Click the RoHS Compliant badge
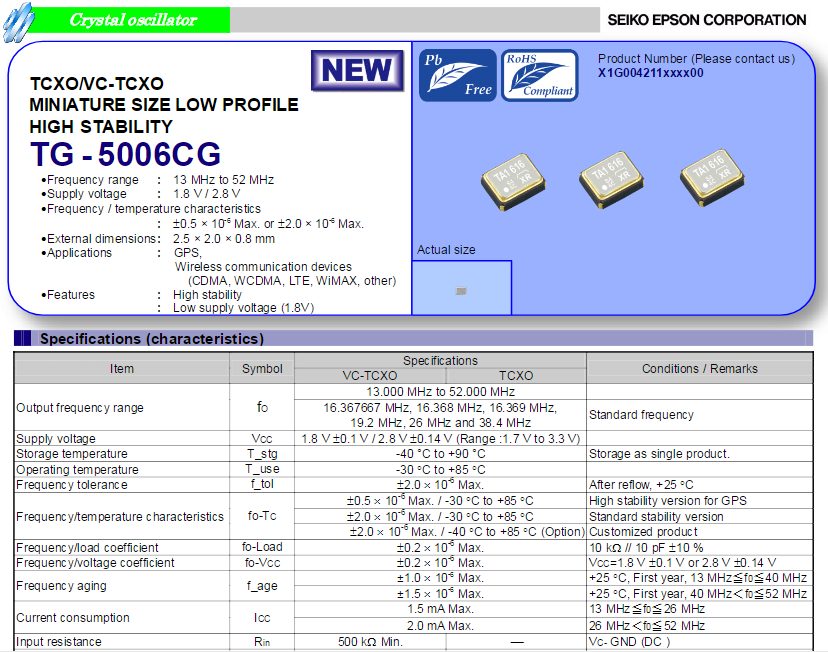 [539, 75]
